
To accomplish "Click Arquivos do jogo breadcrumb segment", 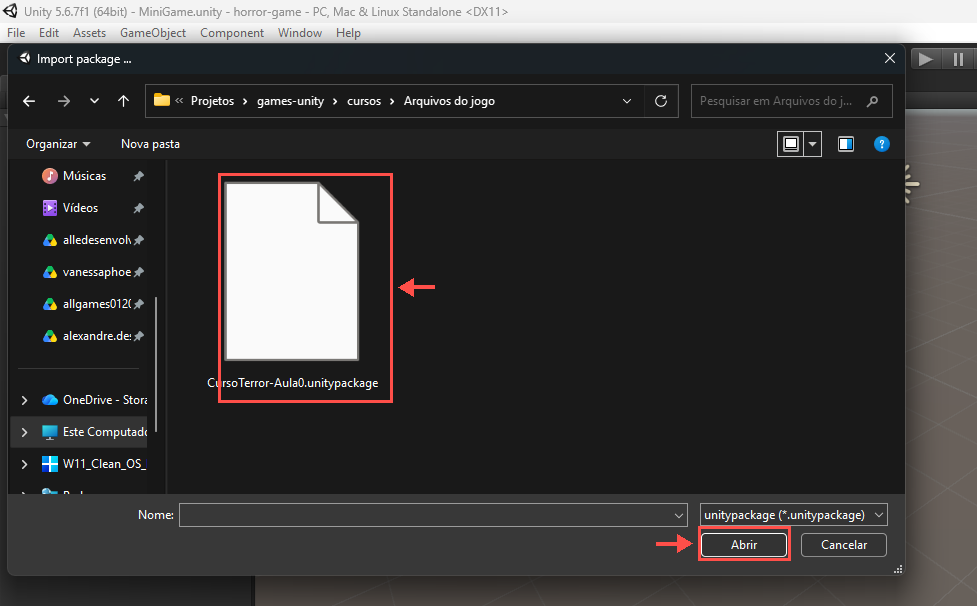I will point(449,101).
